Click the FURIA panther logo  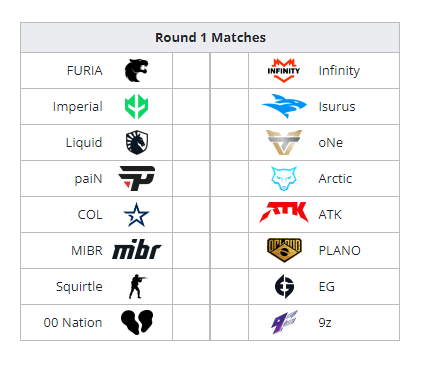136,70
